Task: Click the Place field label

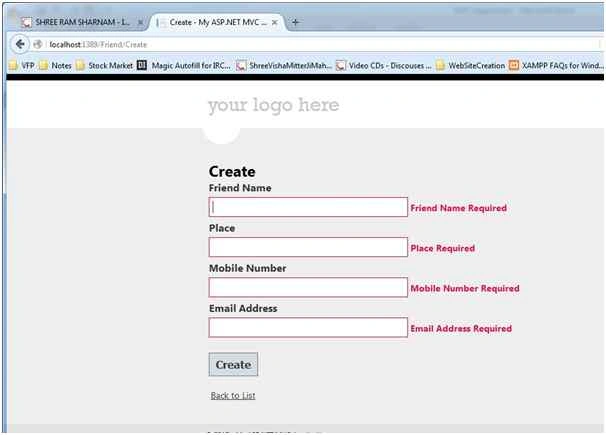Action: (222, 228)
